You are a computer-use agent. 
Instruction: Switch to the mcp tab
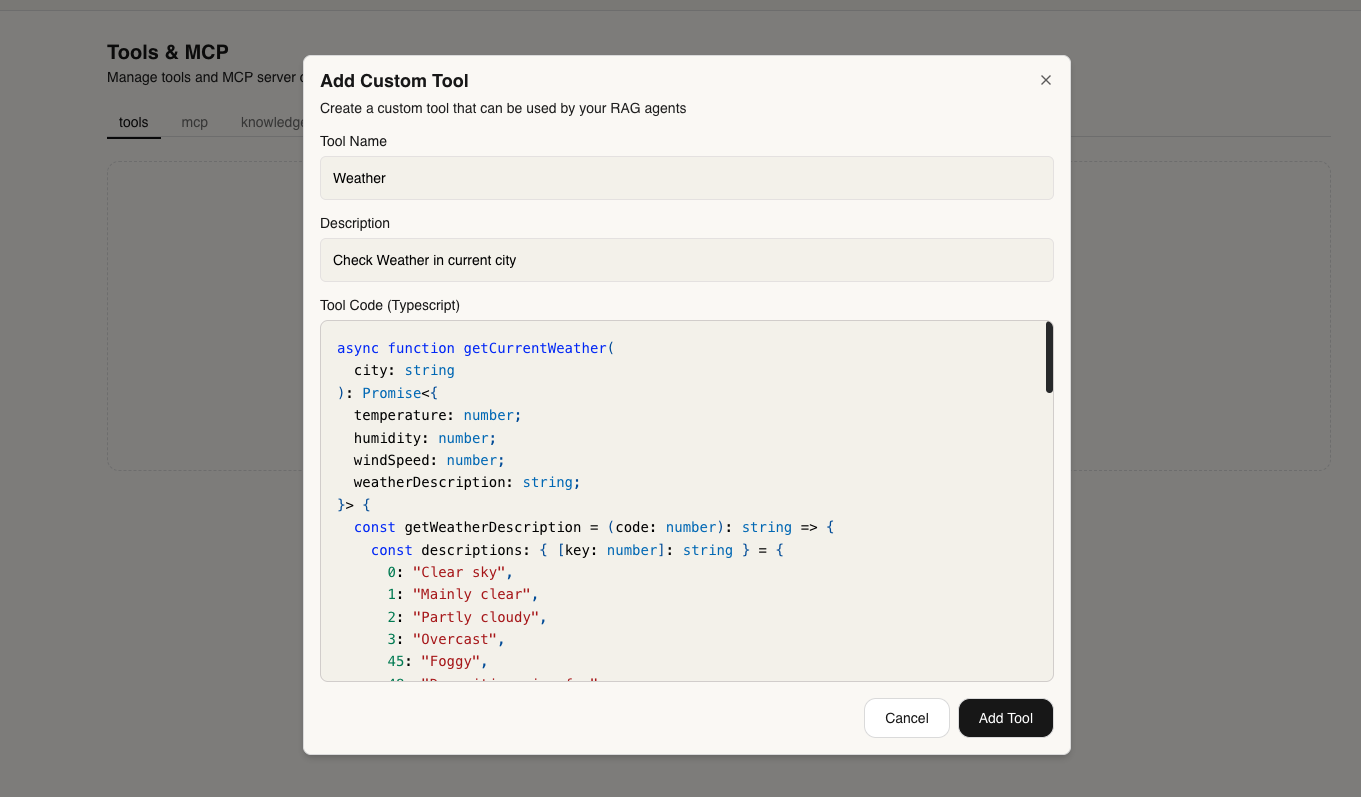[194, 122]
